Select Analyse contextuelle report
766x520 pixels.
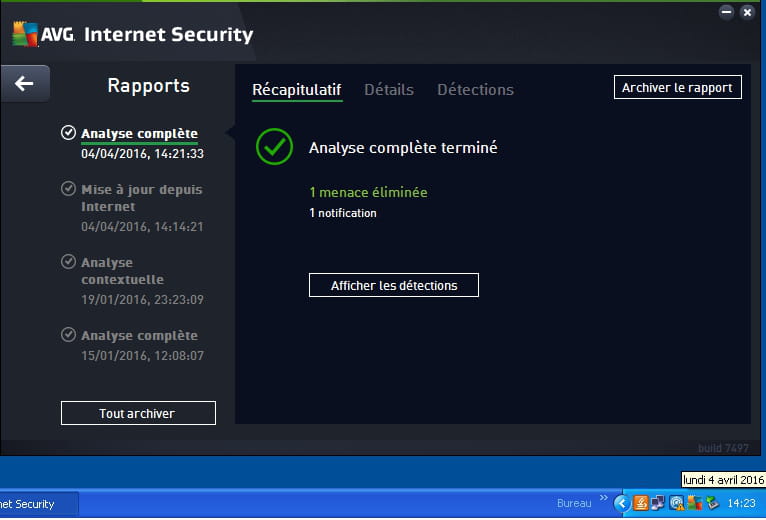pyautogui.click(x=123, y=271)
